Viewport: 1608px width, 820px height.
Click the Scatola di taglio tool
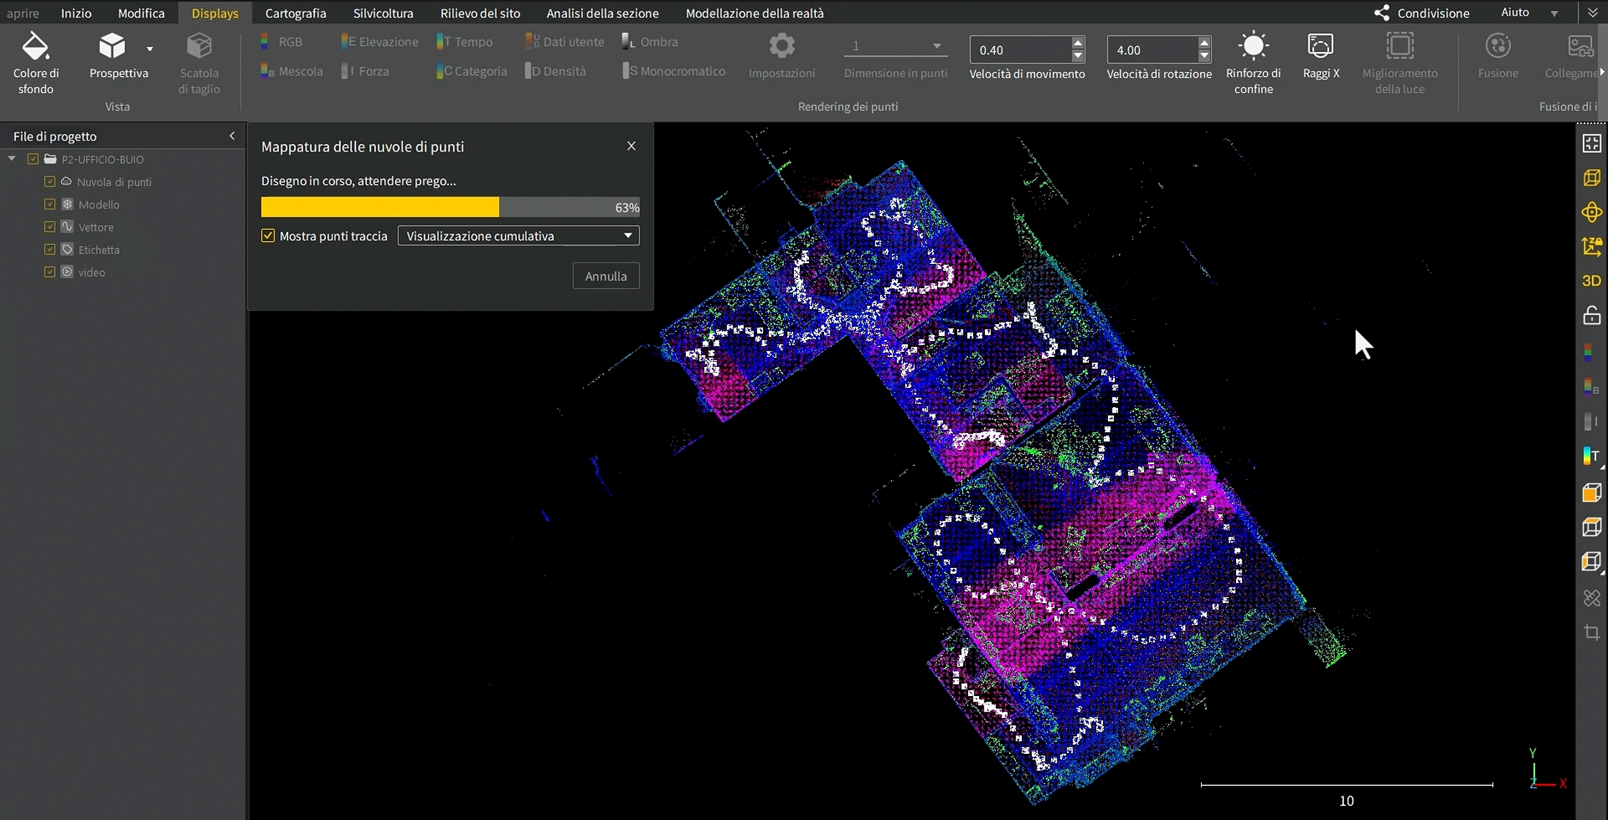coord(199,62)
